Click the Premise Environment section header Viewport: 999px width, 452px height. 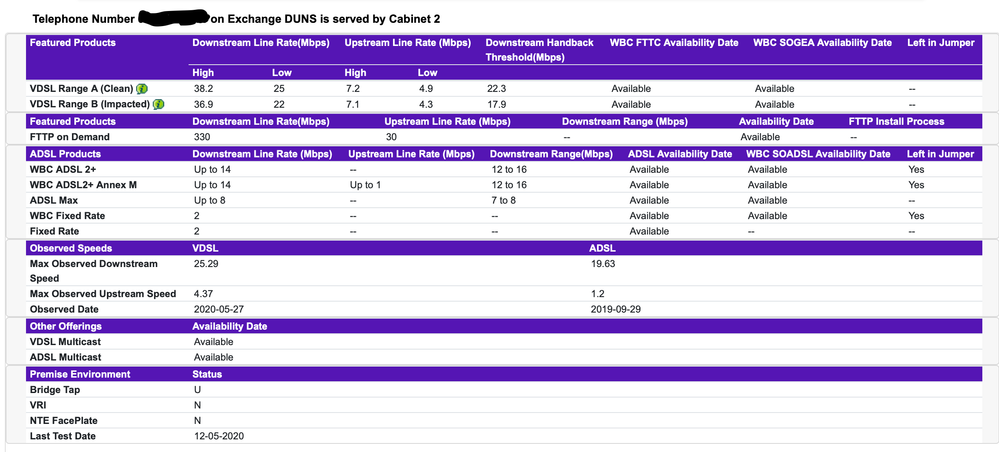pos(80,374)
